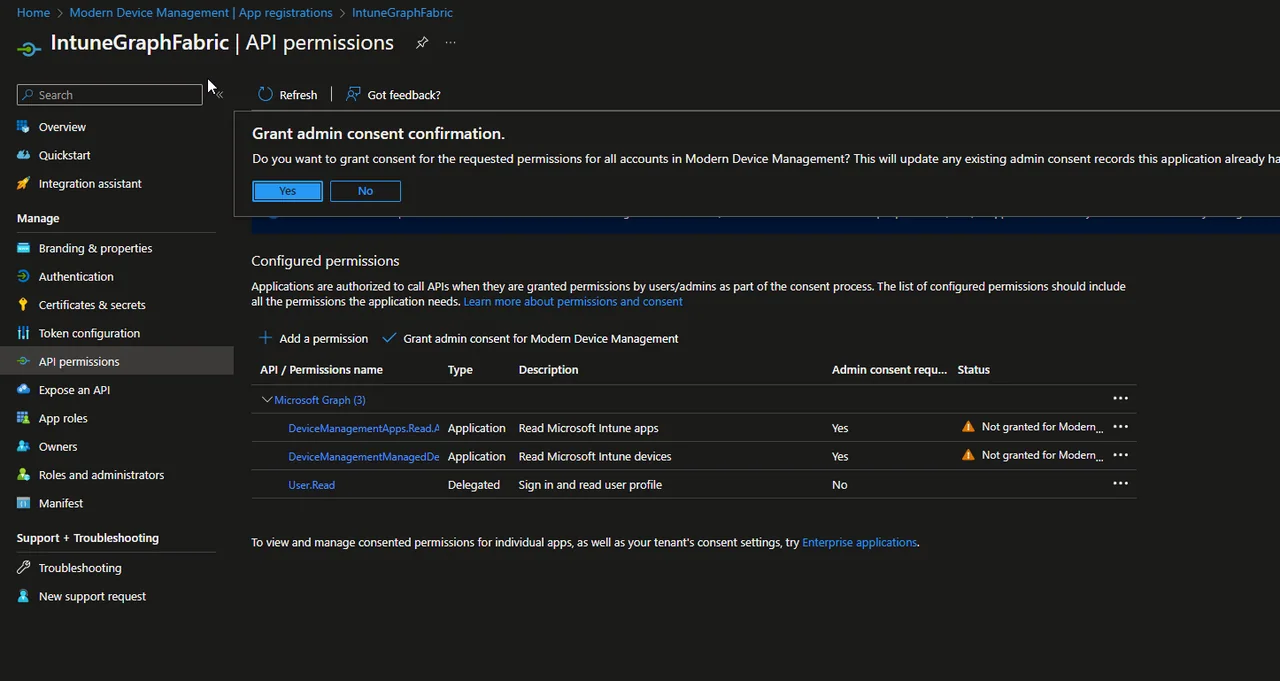Screen dimensions: 1280x681
Task: Click the New support request icon
Action: click(24, 596)
